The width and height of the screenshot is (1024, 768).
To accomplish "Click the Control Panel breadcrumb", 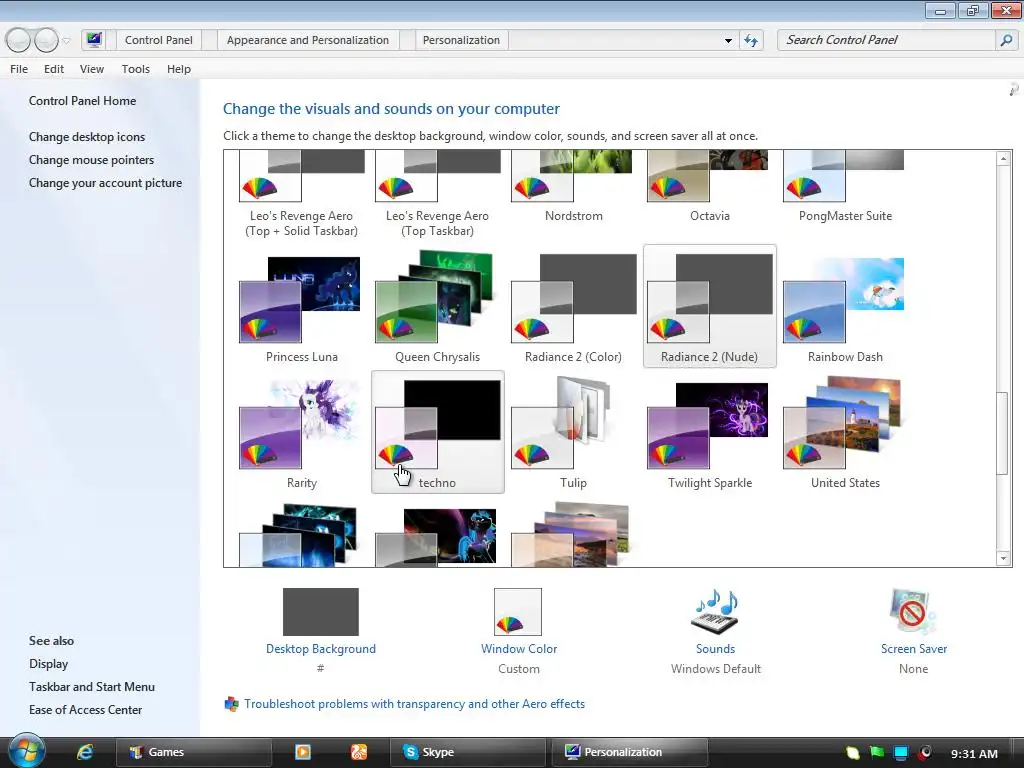I will (x=159, y=40).
